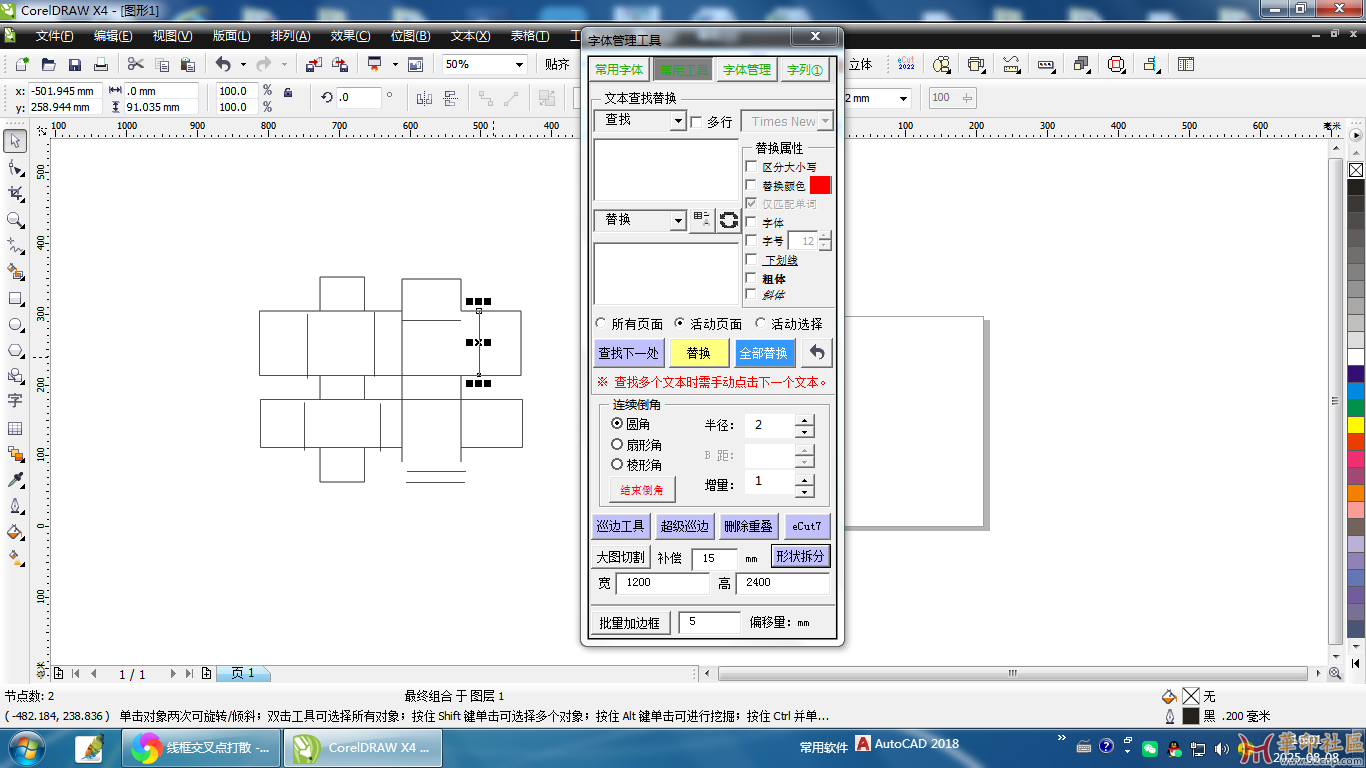Click the swap find/replace refresh icon
1366x768 pixels.
tap(729, 220)
